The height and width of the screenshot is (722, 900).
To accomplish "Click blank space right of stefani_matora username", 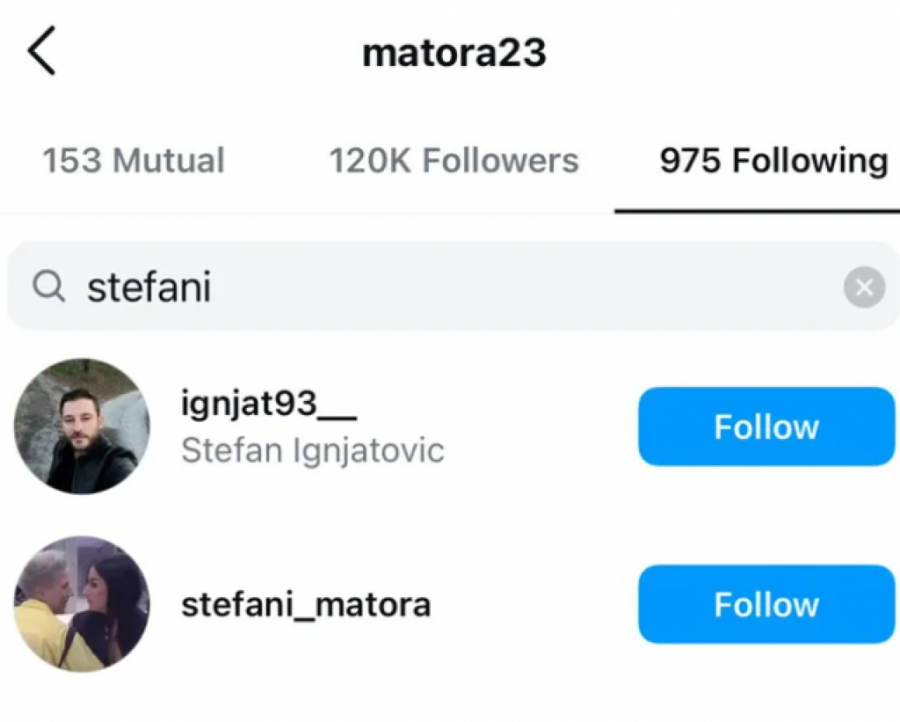I will click(x=530, y=605).
